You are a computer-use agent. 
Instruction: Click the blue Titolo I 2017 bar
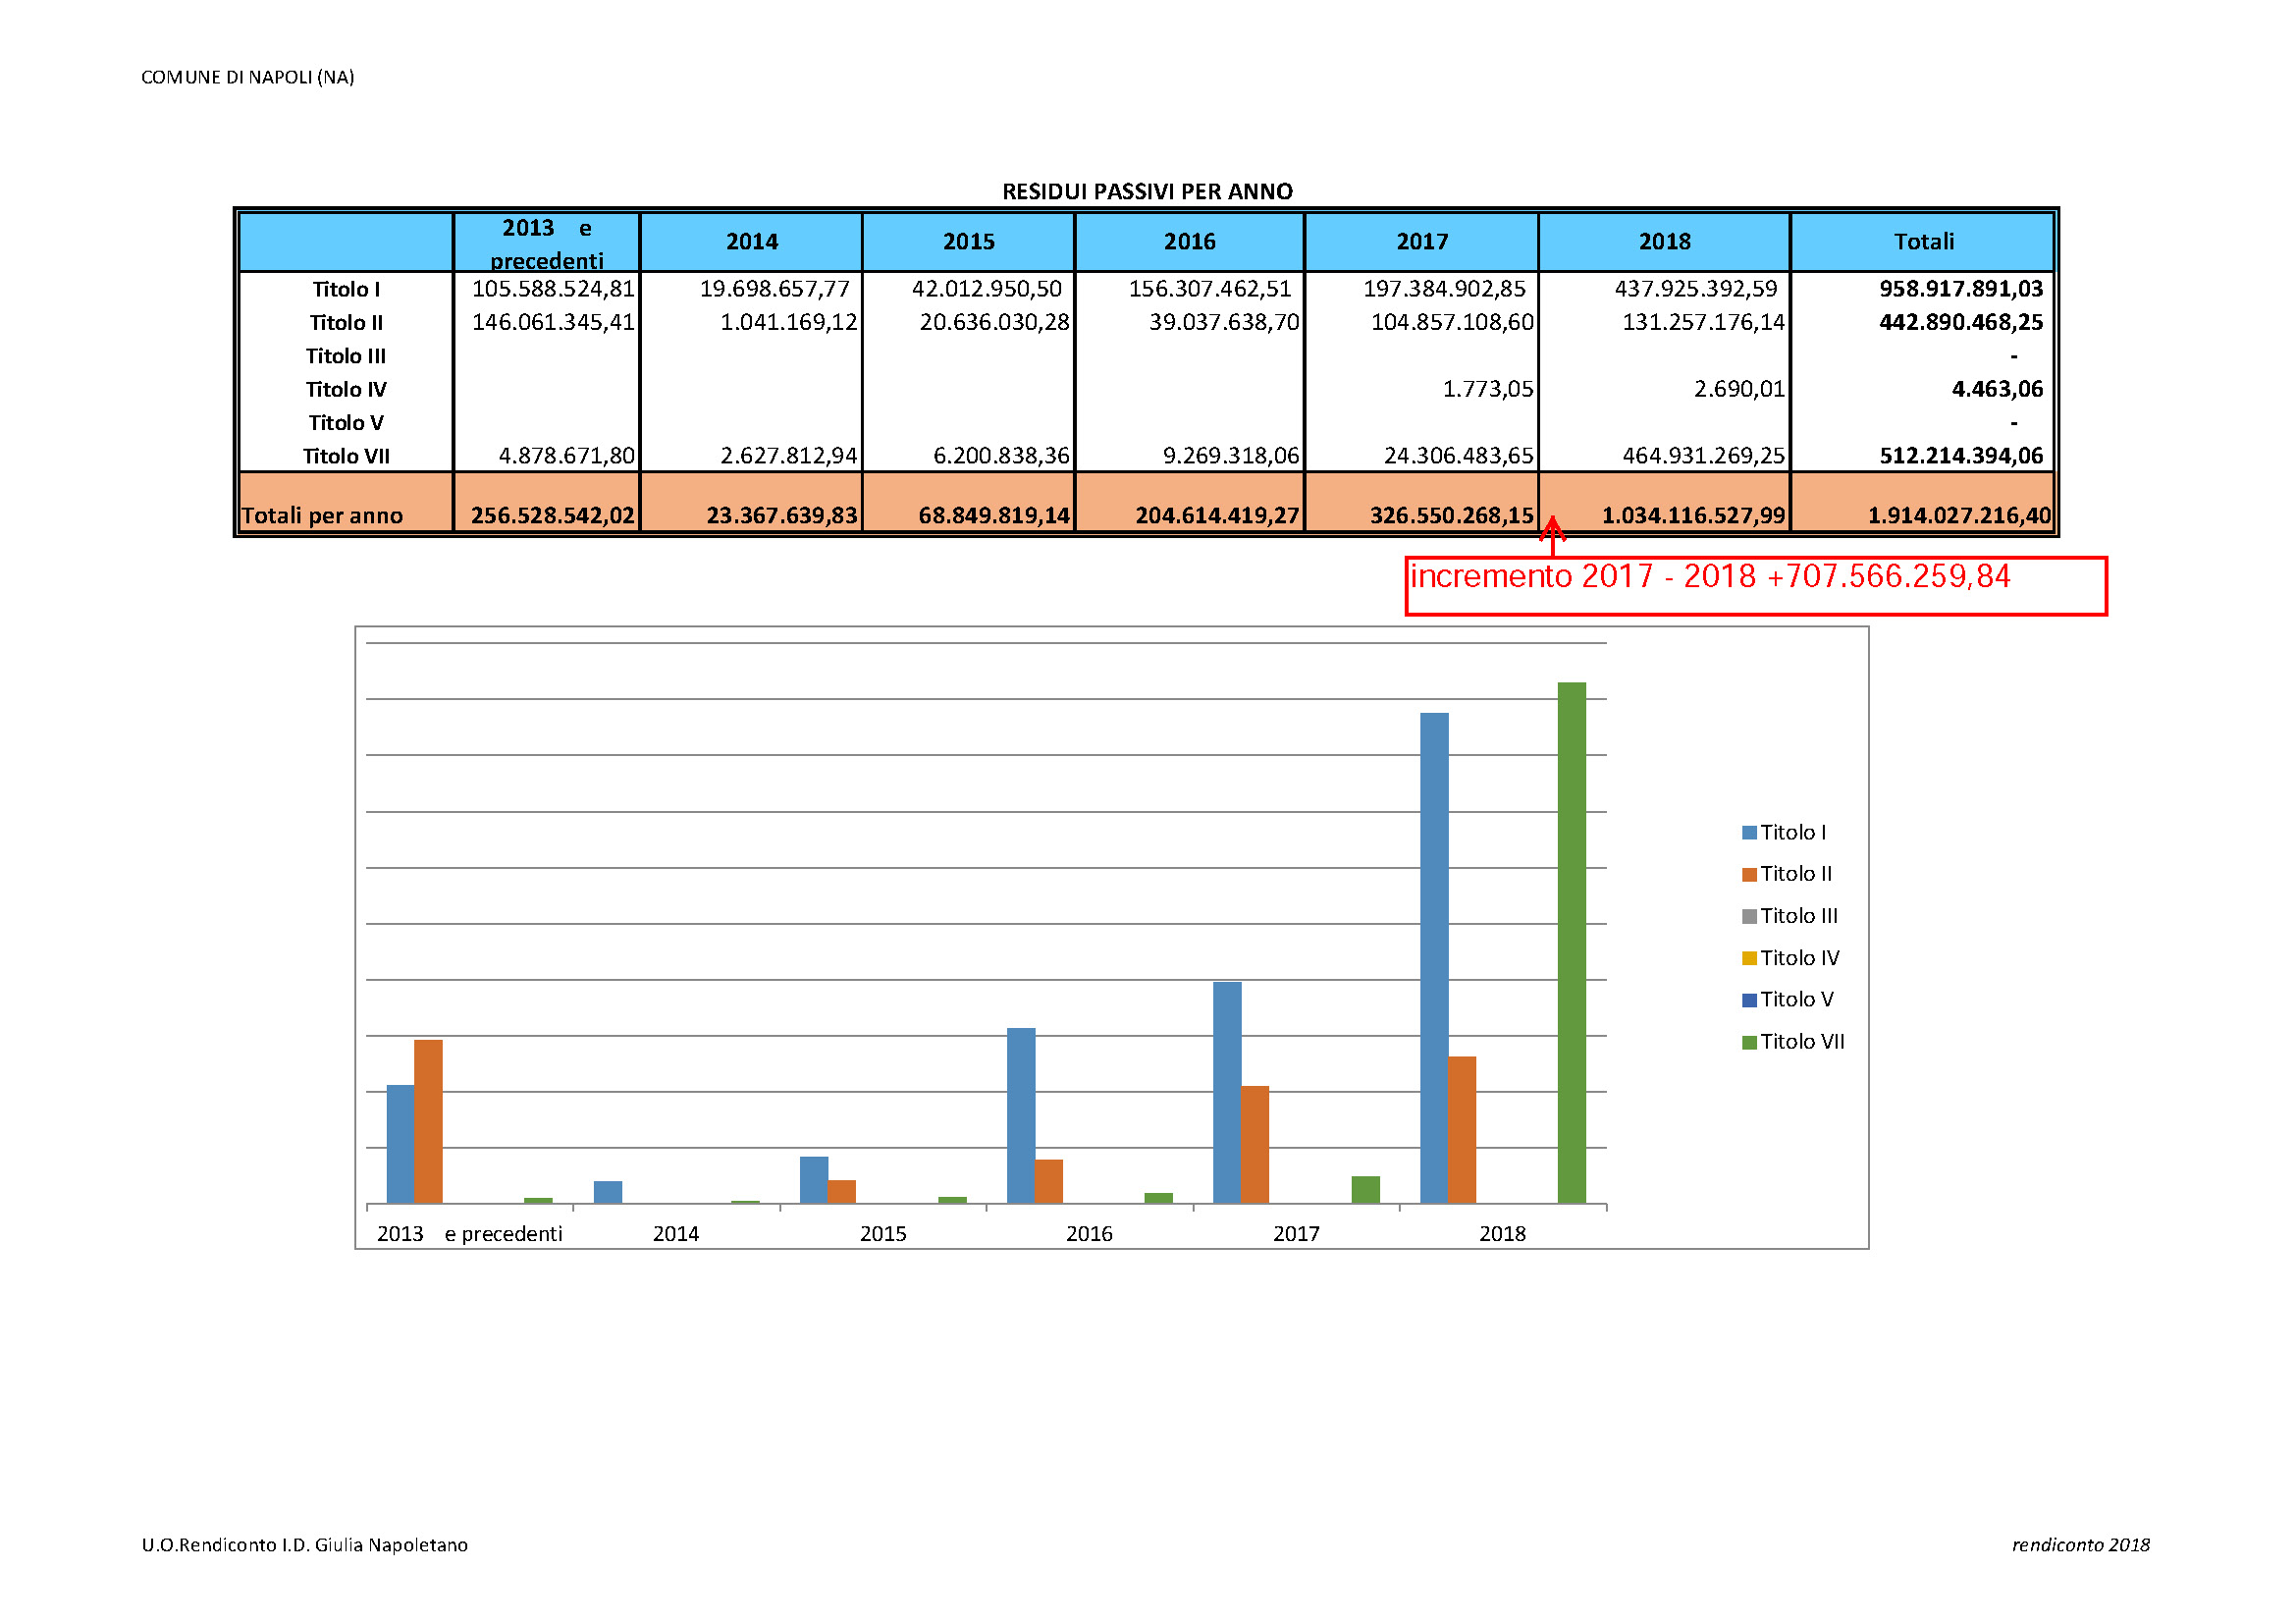1227,1092
